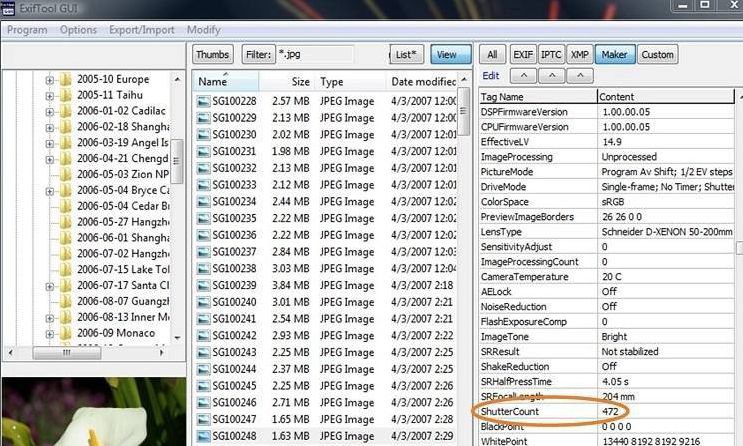Click the JPEG file icon for SG100234
Image resolution: width=743 pixels, height=446 pixels.
[x=203, y=201]
